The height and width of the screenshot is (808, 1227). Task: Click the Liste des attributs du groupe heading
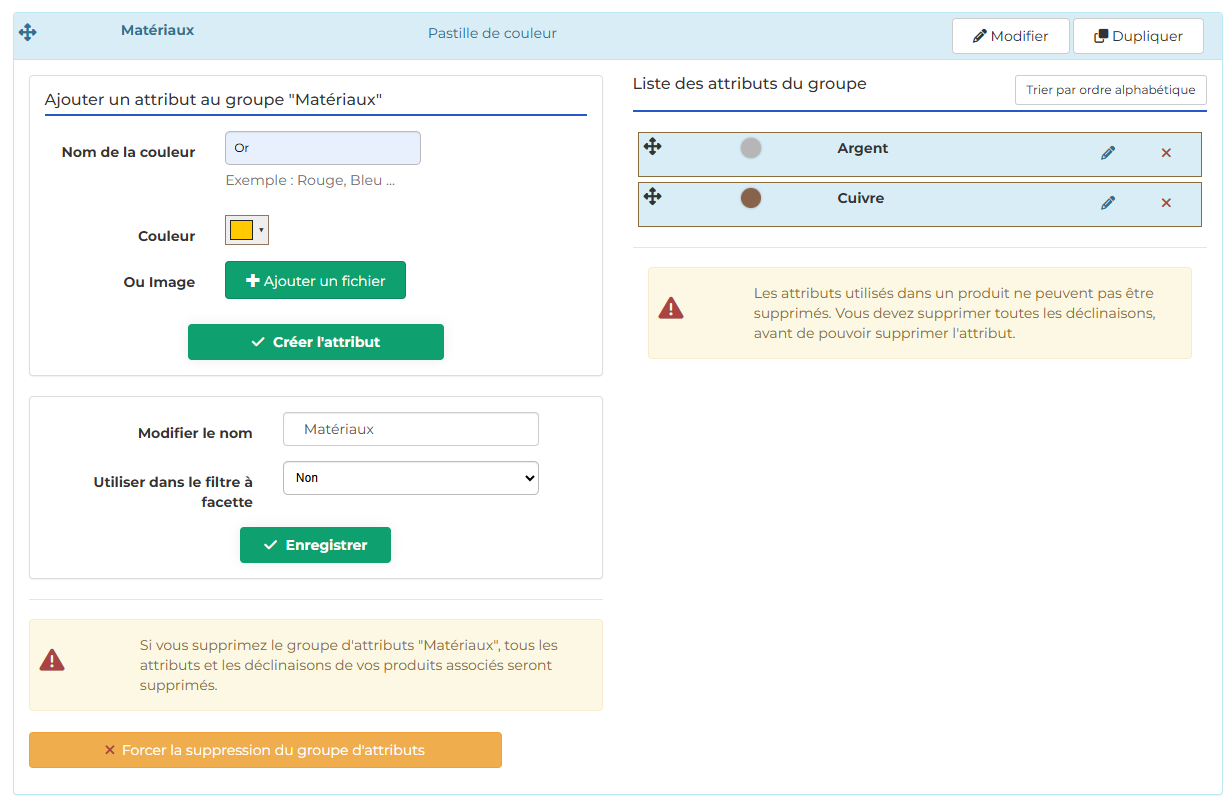750,84
